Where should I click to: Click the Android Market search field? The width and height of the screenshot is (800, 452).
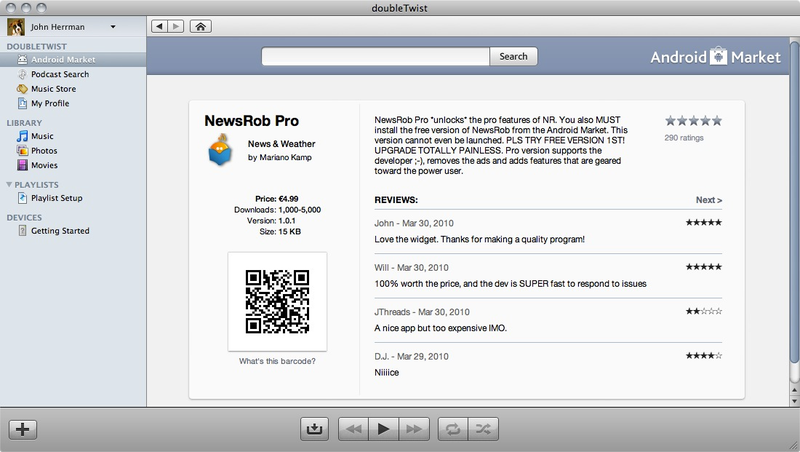click(376, 56)
